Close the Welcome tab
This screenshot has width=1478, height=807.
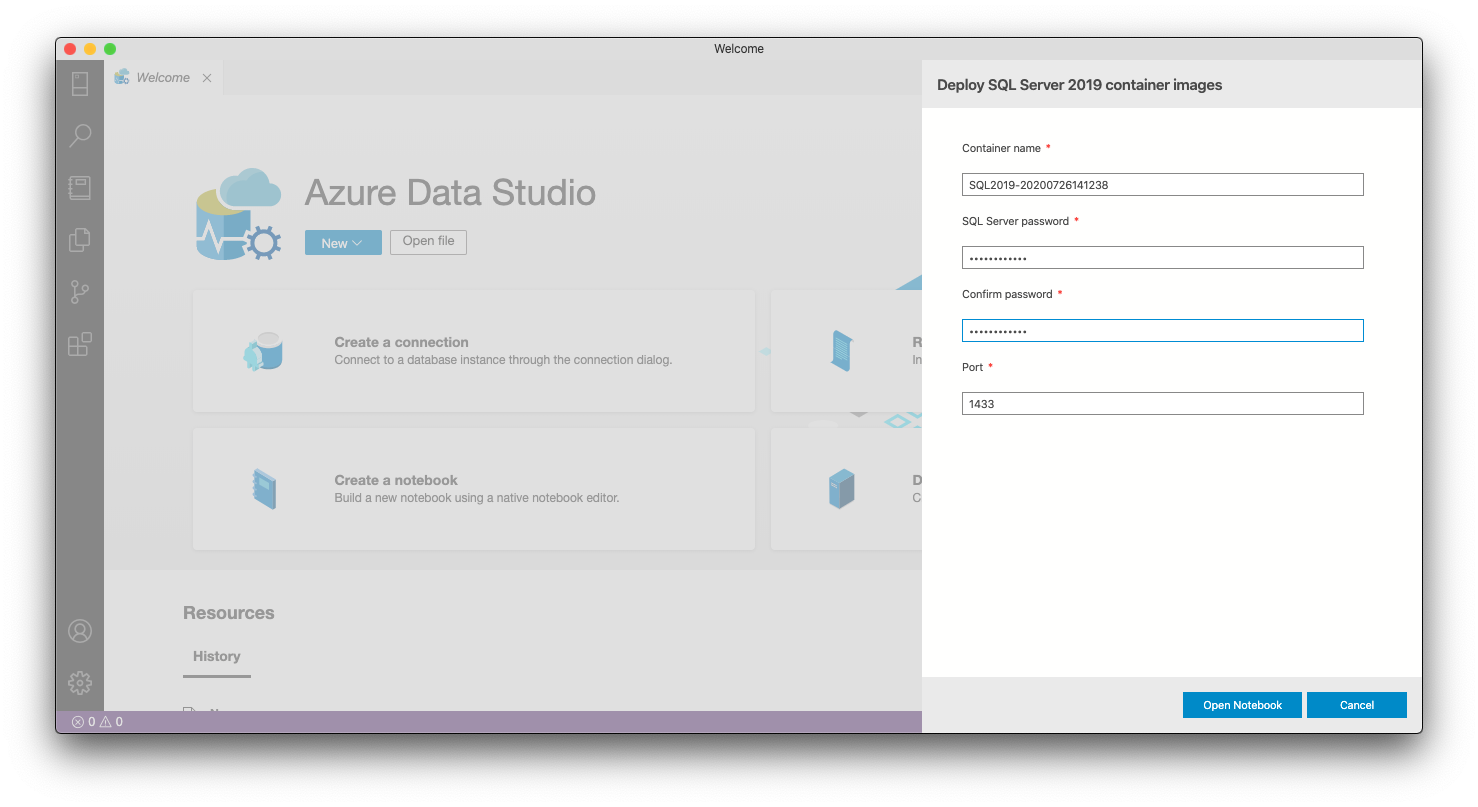click(207, 78)
